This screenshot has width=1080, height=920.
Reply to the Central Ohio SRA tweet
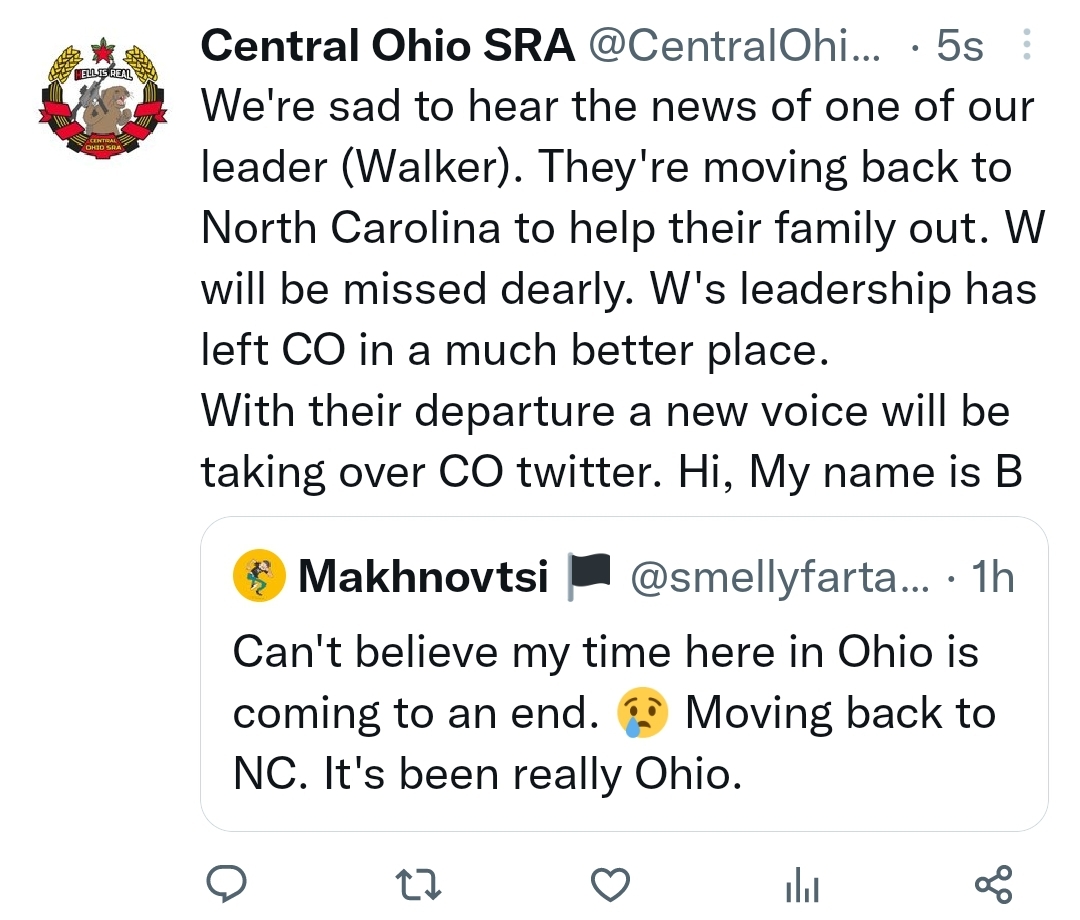[x=227, y=884]
